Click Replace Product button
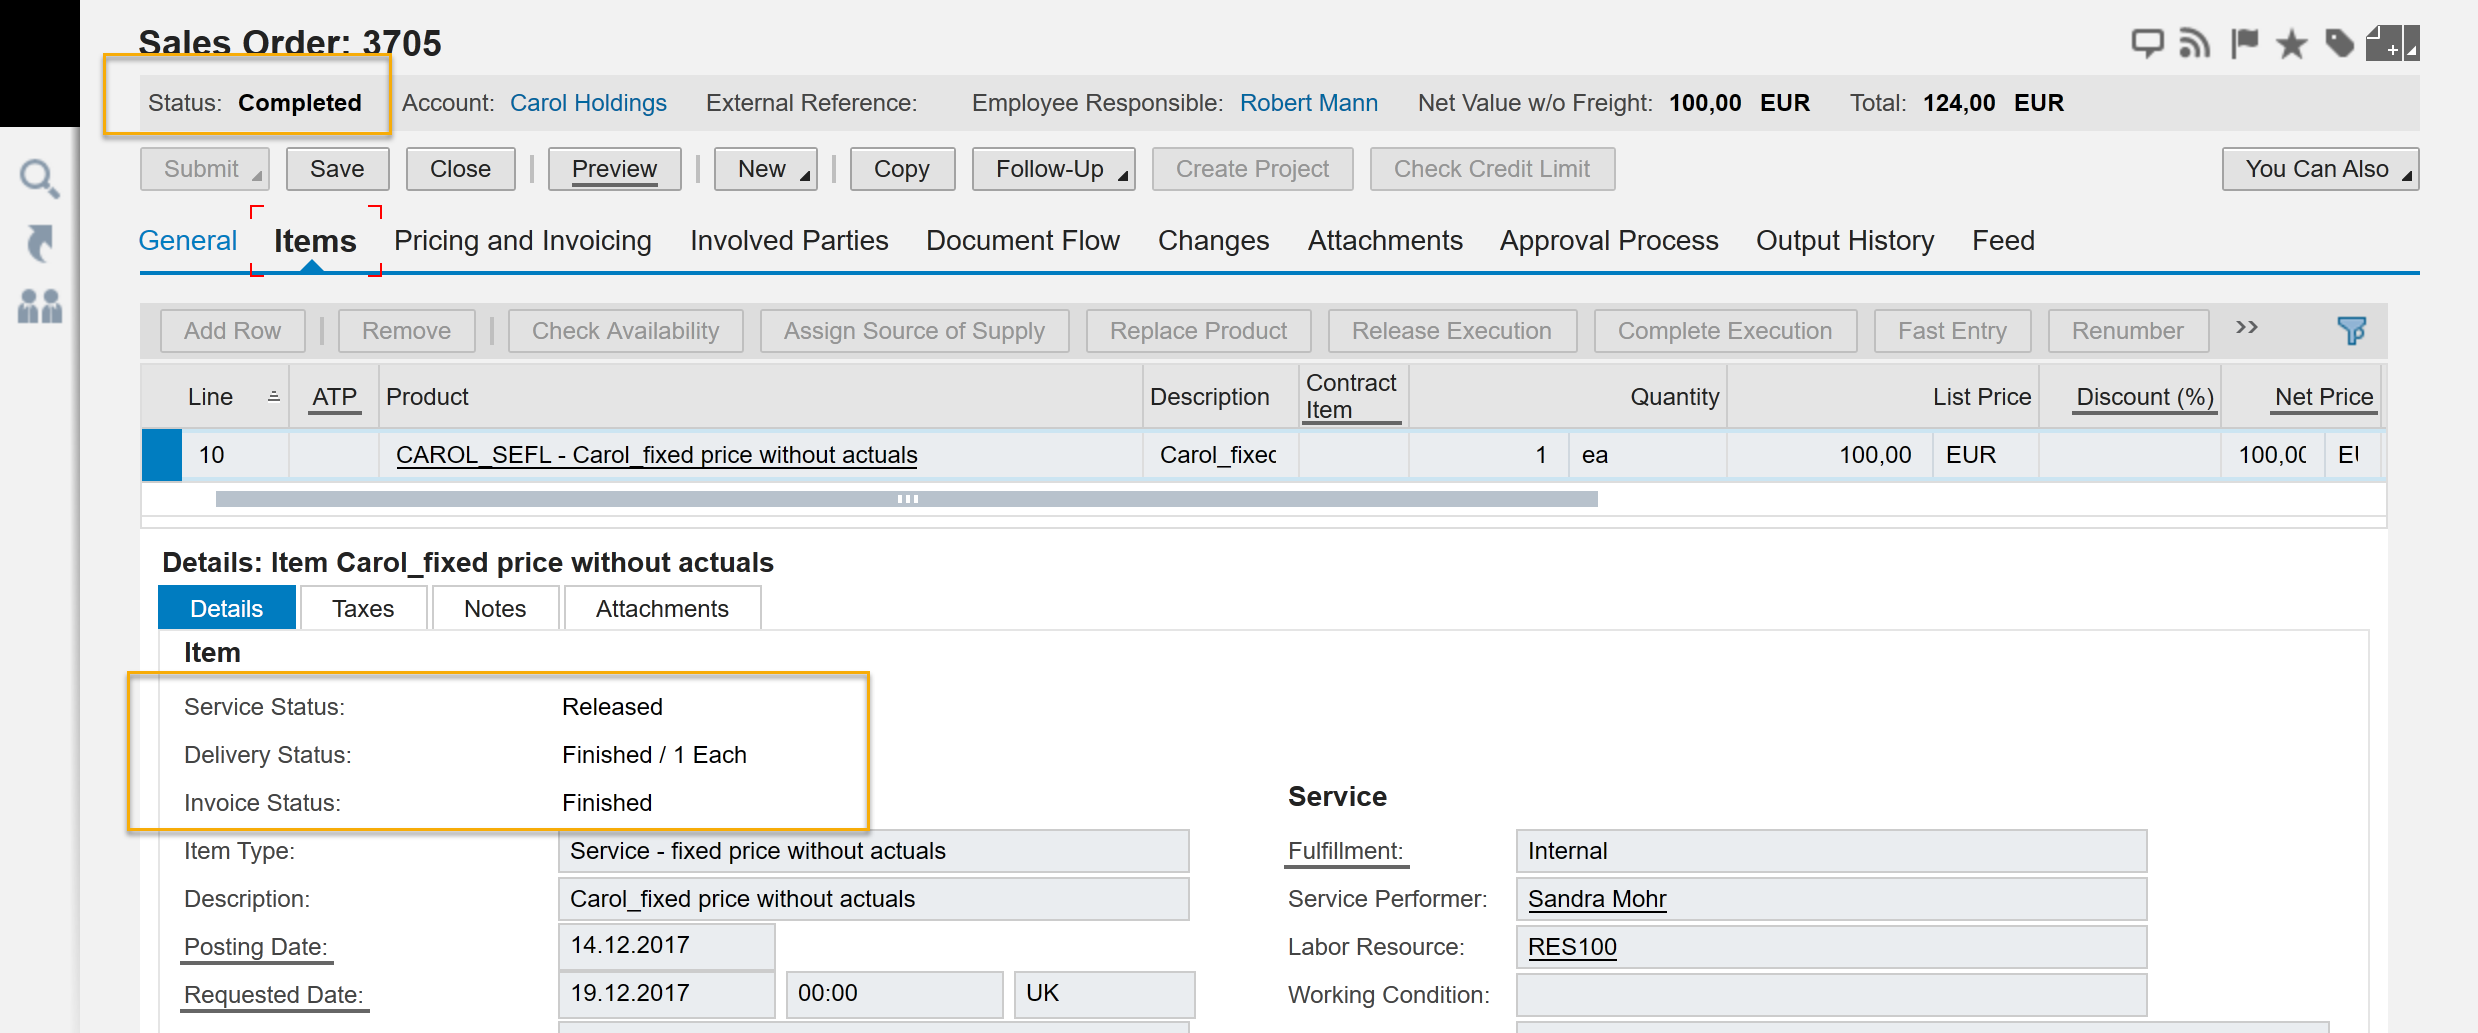2478x1033 pixels. click(x=1198, y=331)
